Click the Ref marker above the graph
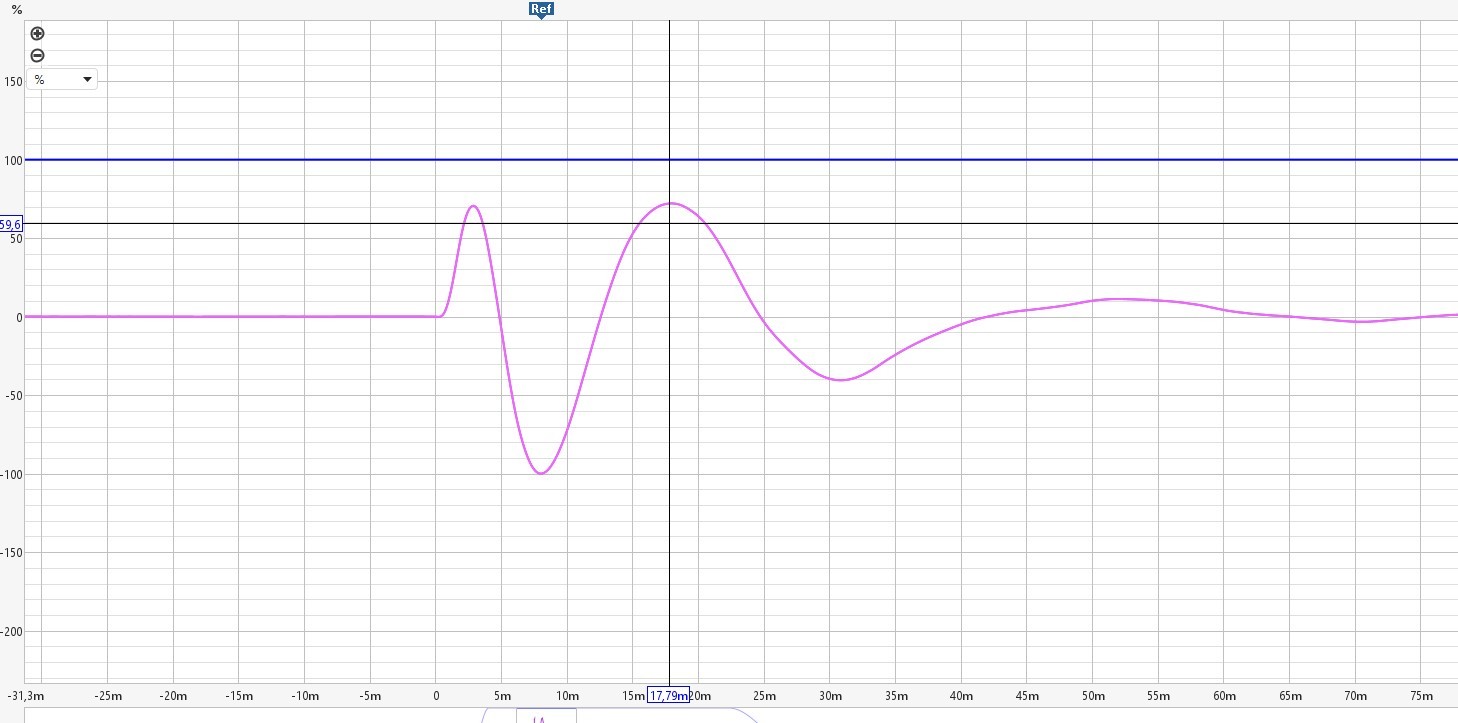 [x=541, y=10]
